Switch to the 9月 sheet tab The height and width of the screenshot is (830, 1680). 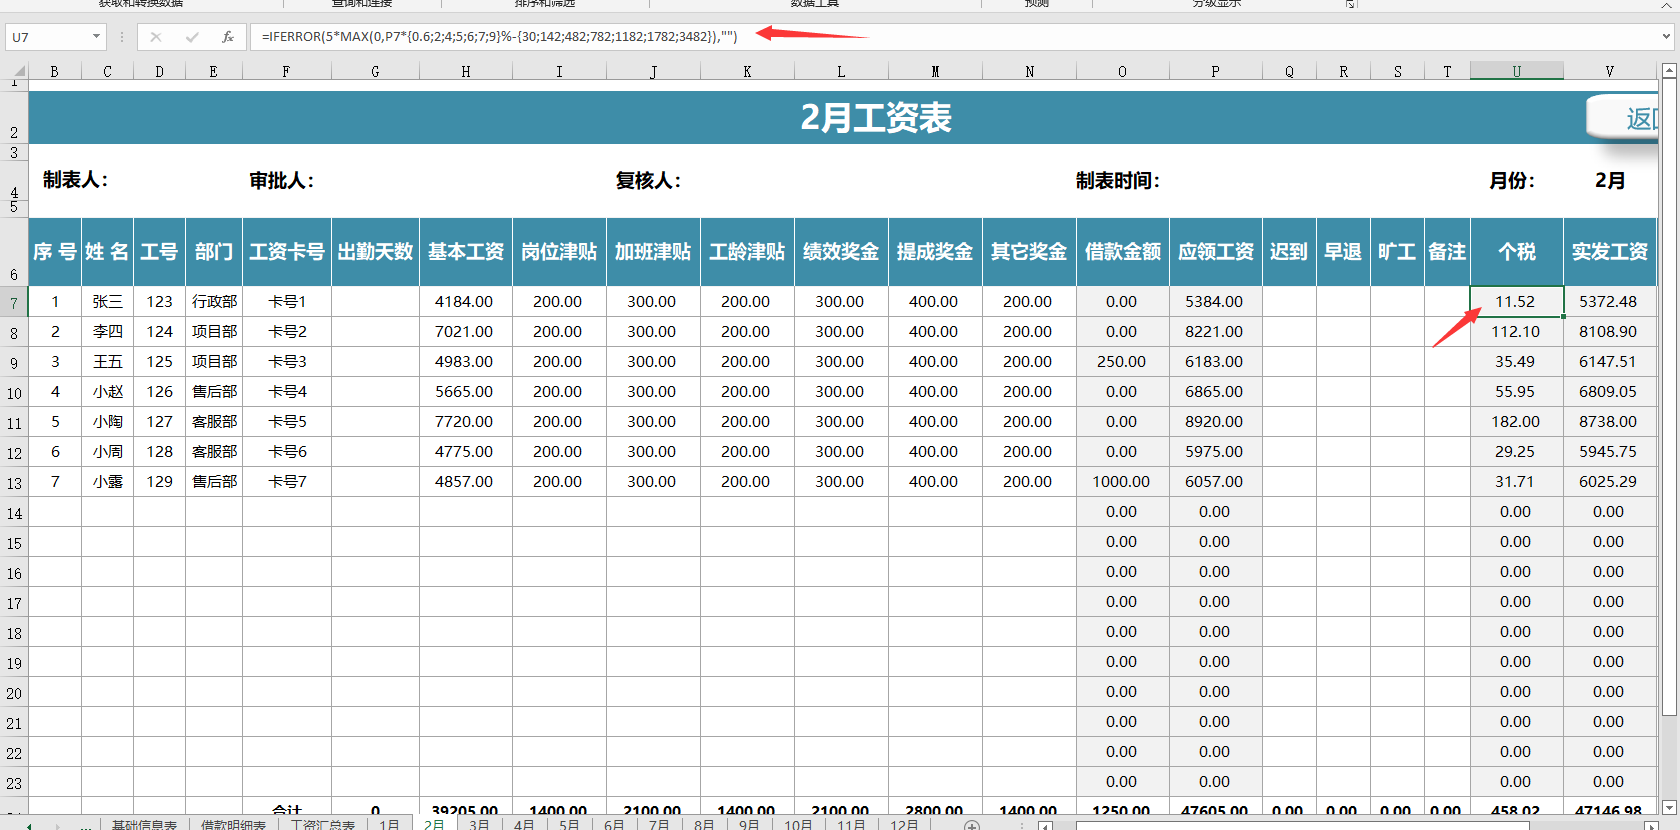coord(749,824)
